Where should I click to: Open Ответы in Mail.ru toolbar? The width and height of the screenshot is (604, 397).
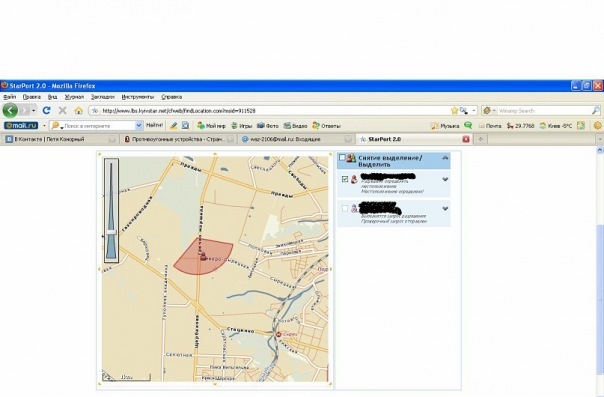point(327,126)
